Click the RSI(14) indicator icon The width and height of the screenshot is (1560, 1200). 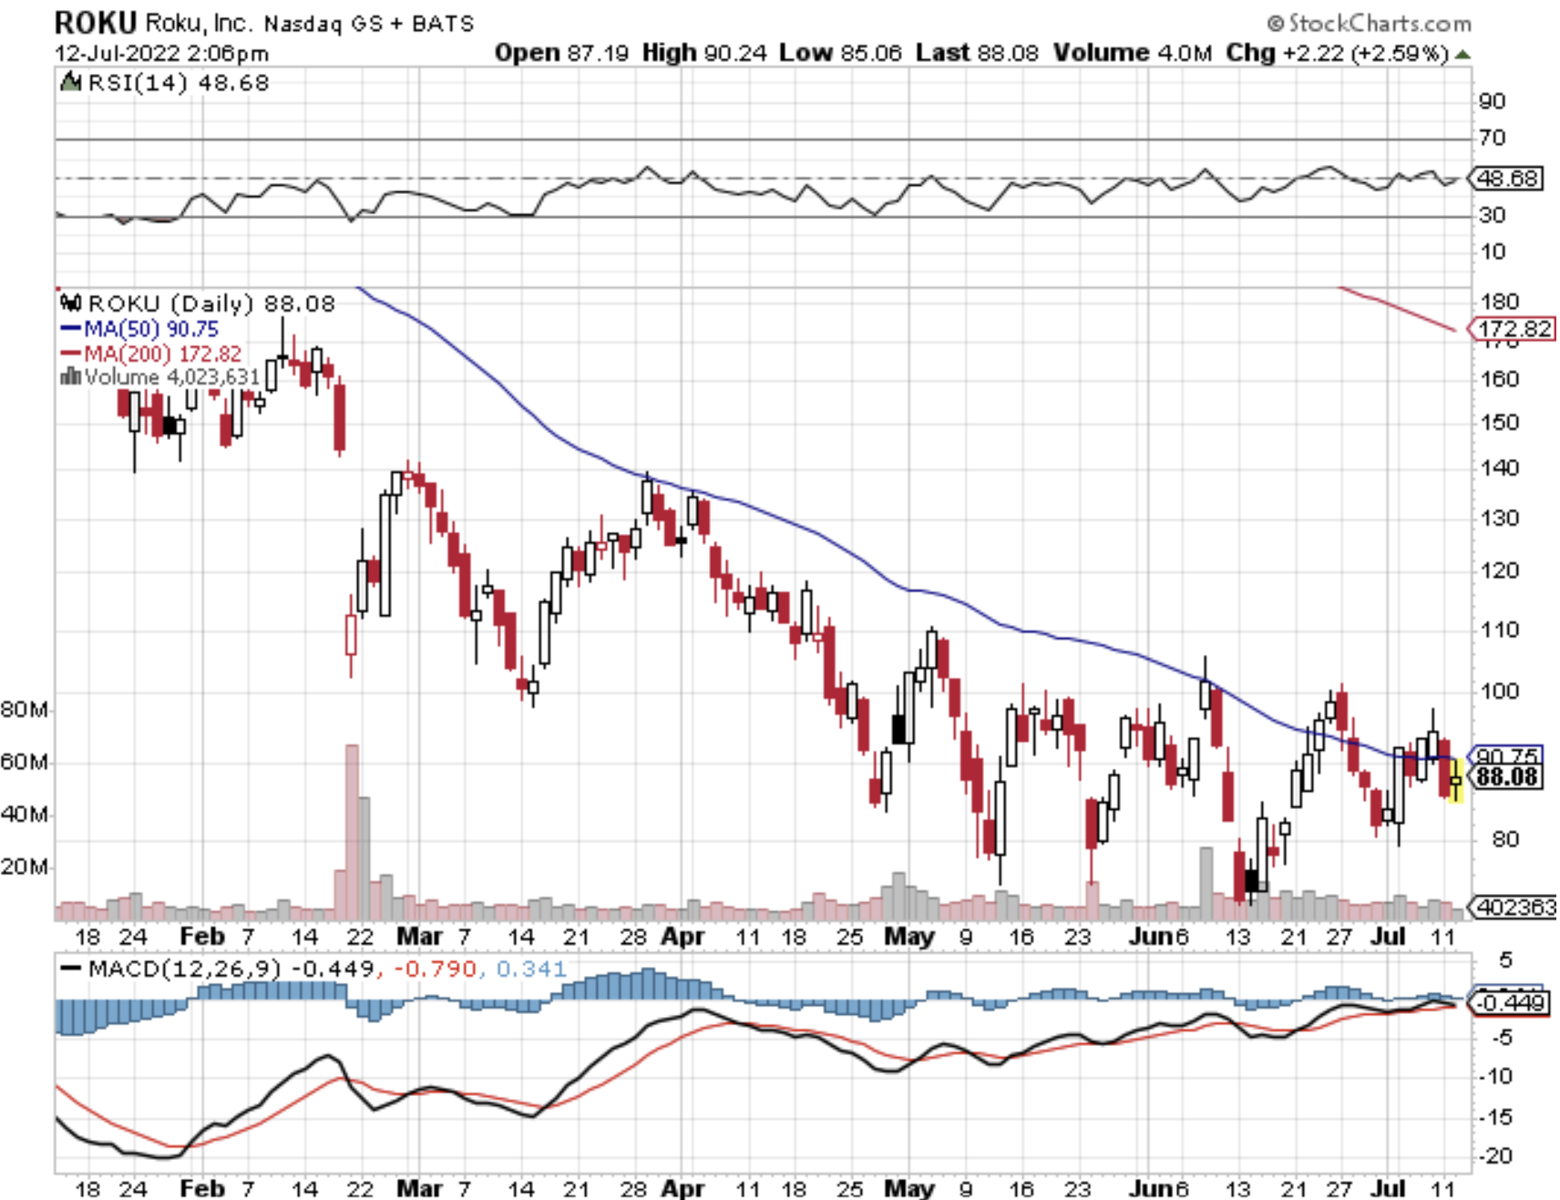(70, 82)
